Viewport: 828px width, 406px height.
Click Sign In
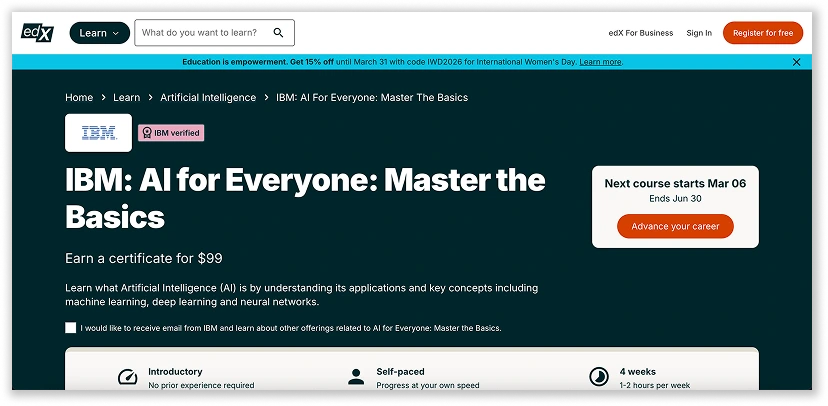click(699, 33)
